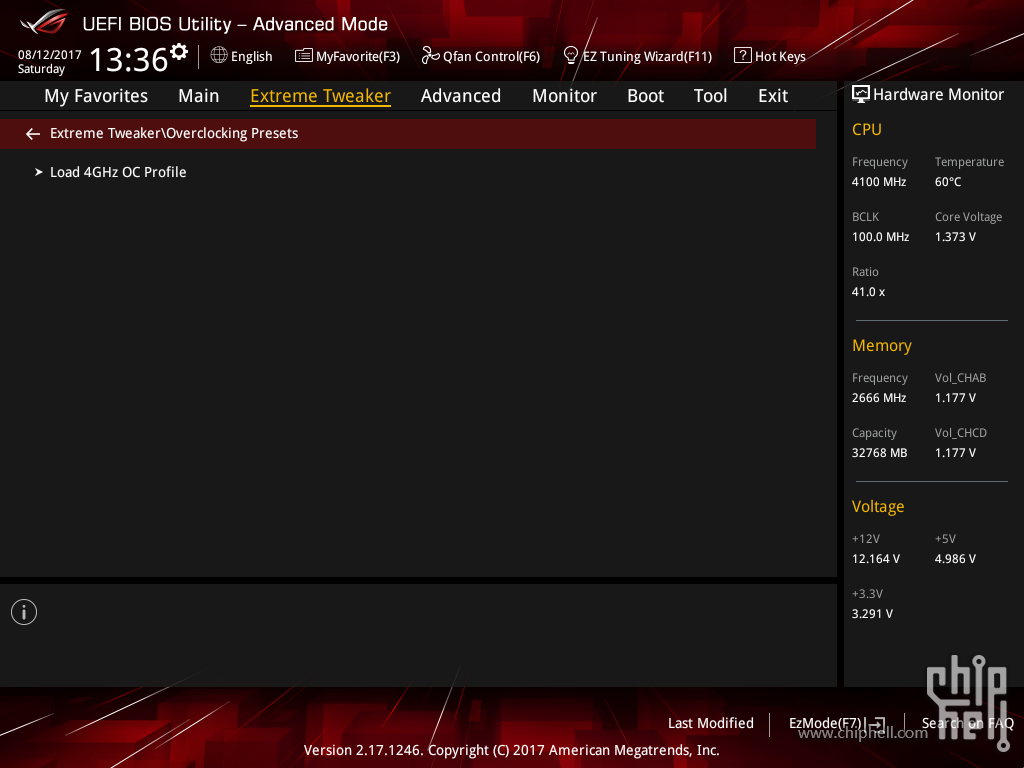This screenshot has height=768, width=1024.
Task: Open the Advanced tab
Action: click(461, 96)
